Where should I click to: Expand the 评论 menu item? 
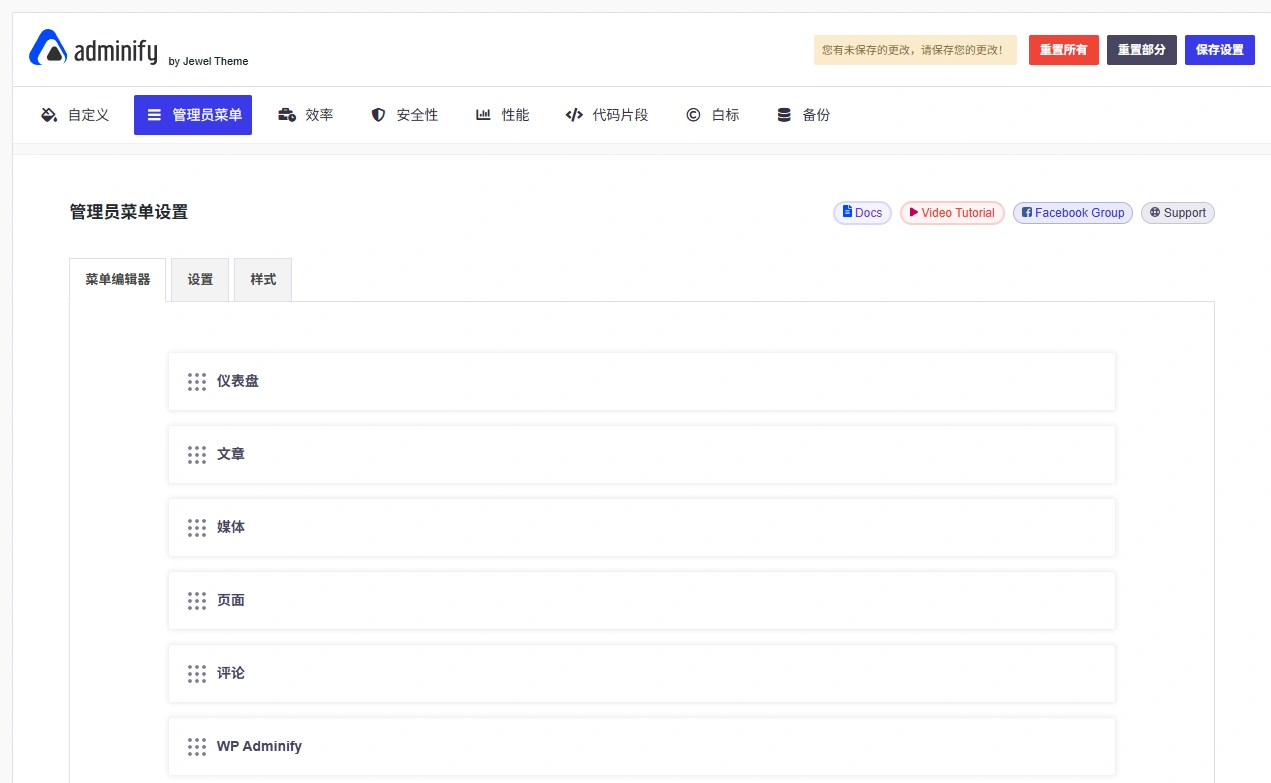[x=640, y=673]
